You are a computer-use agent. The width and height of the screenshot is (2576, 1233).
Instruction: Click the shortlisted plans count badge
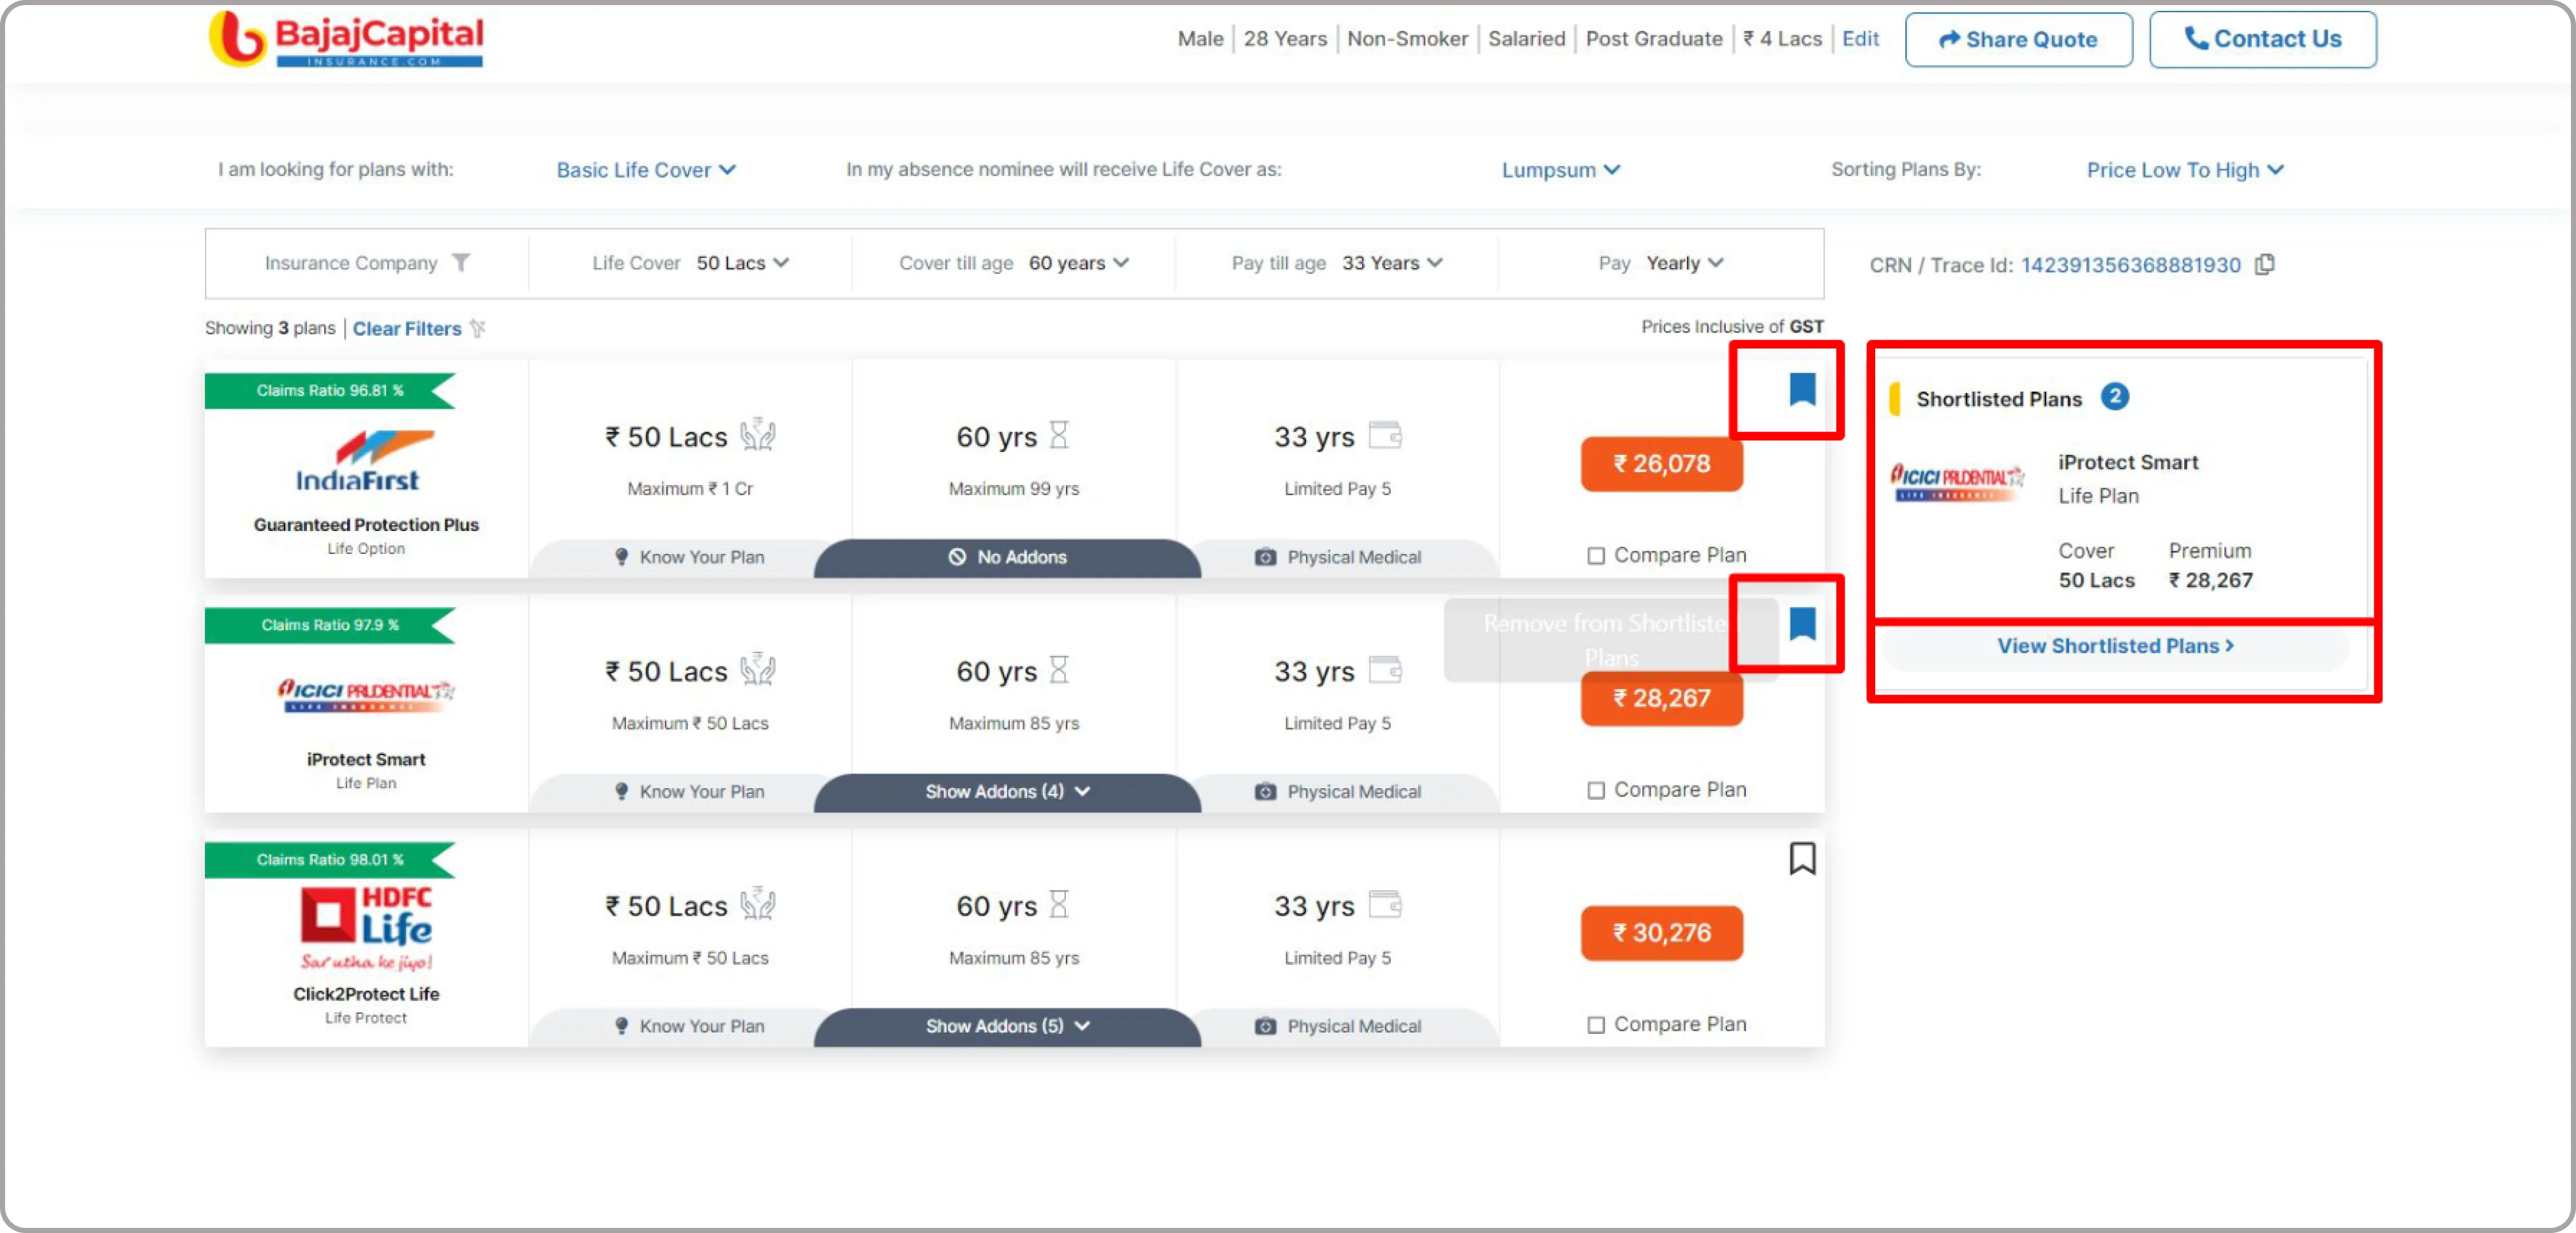[2114, 397]
